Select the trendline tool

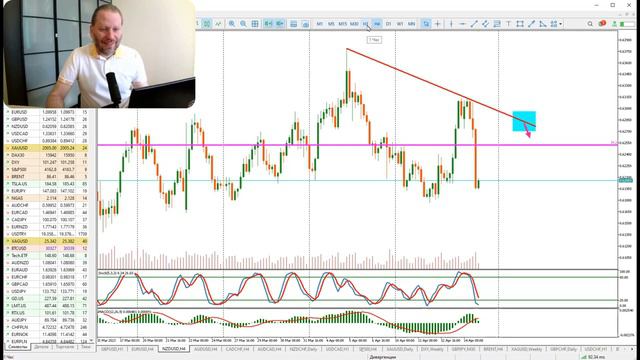(x=474, y=24)
